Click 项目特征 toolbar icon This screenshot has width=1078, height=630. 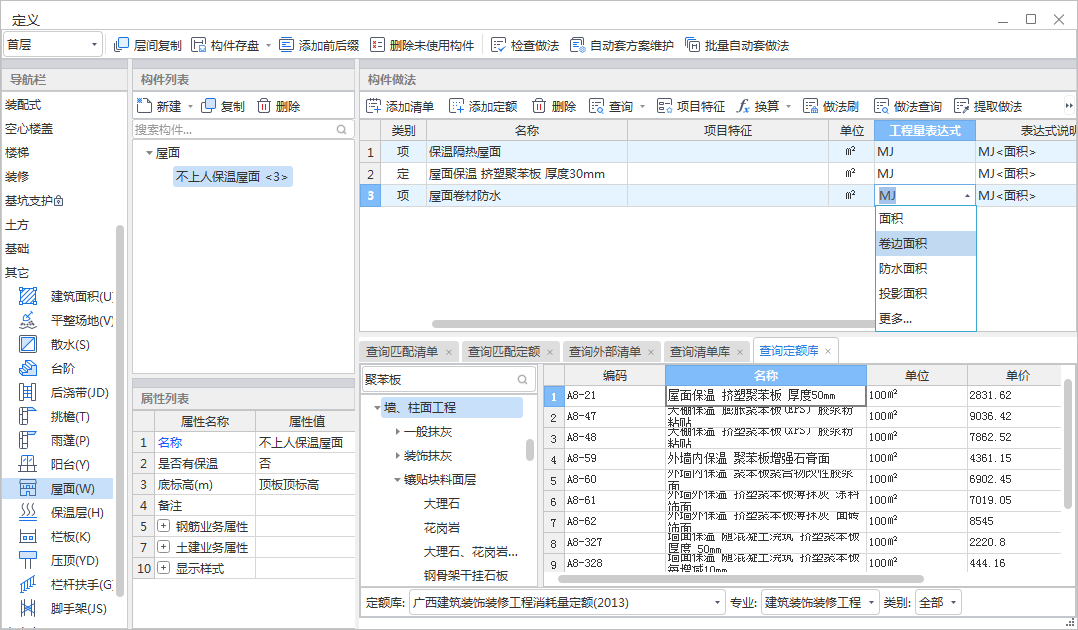[664, 106]
